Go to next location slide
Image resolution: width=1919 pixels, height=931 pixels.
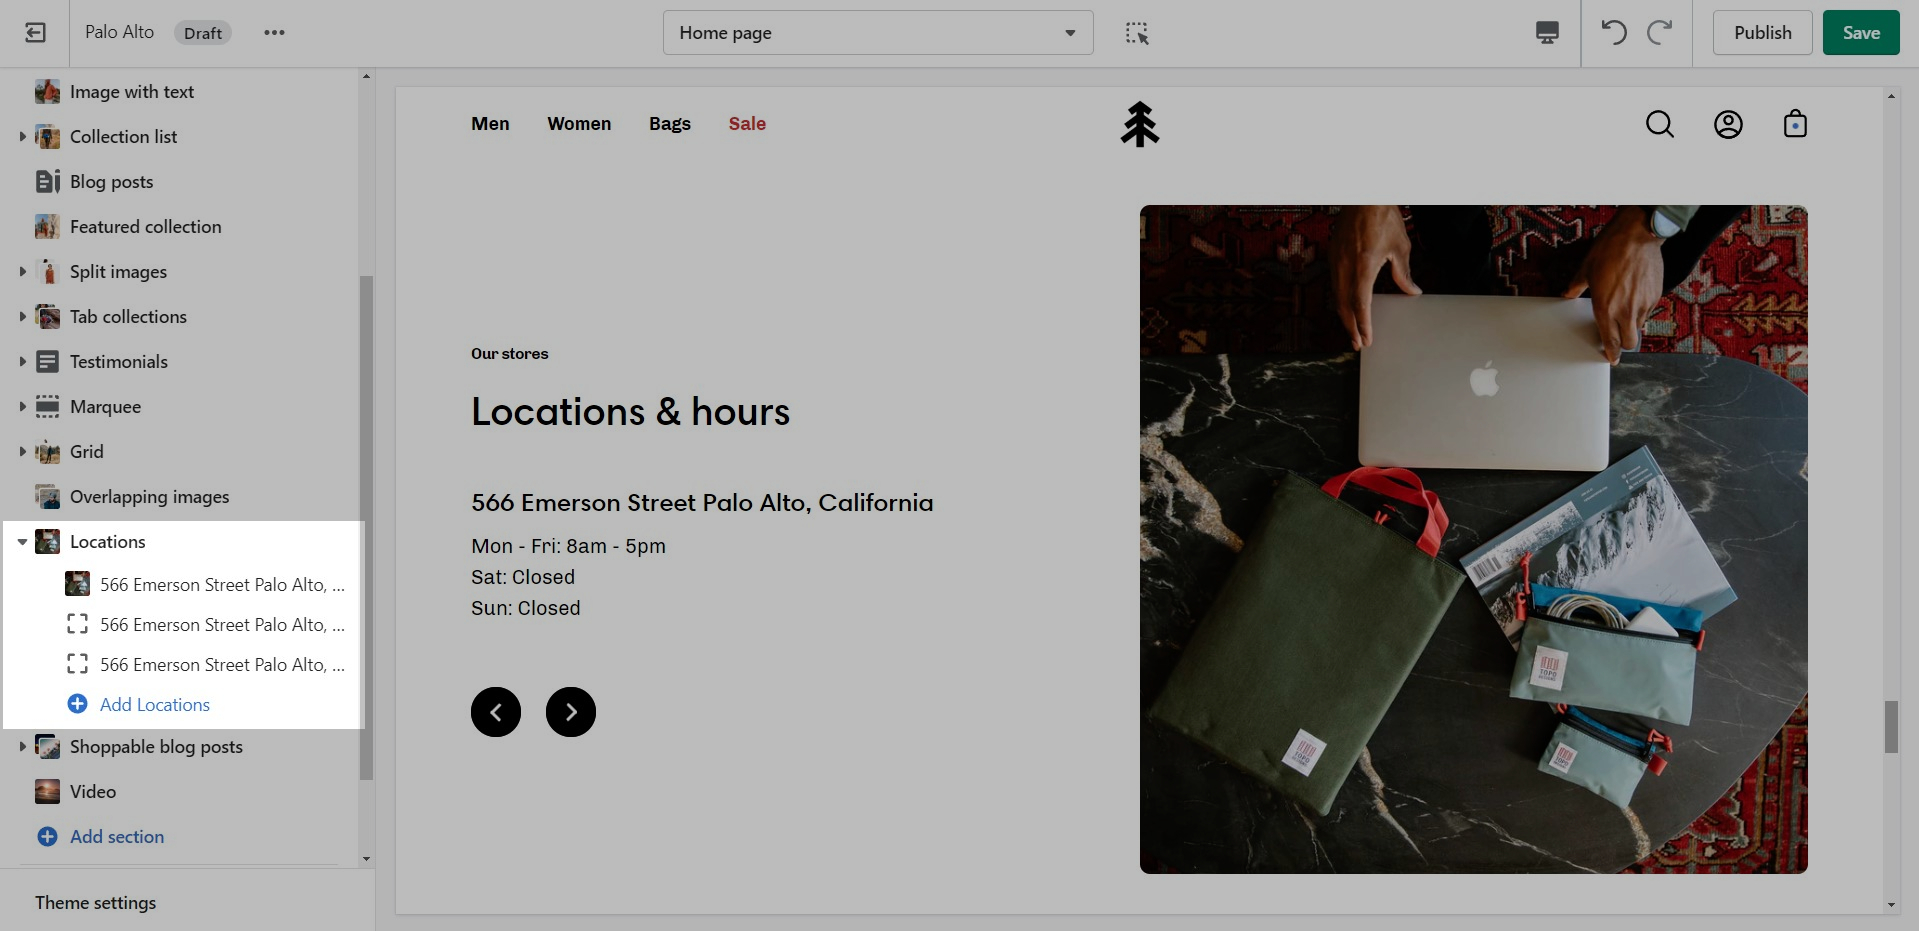571,712
